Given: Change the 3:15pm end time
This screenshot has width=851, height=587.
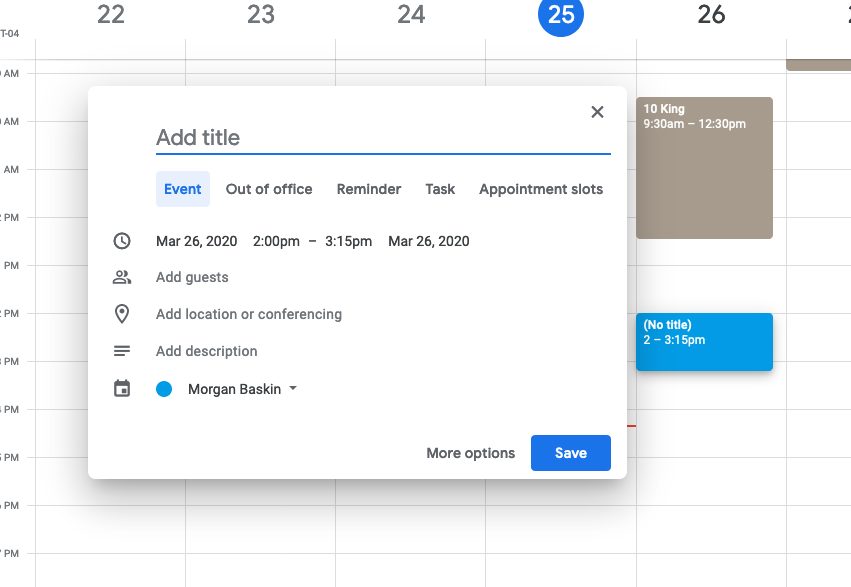Looking at the screenshot, I should [348, 241].
